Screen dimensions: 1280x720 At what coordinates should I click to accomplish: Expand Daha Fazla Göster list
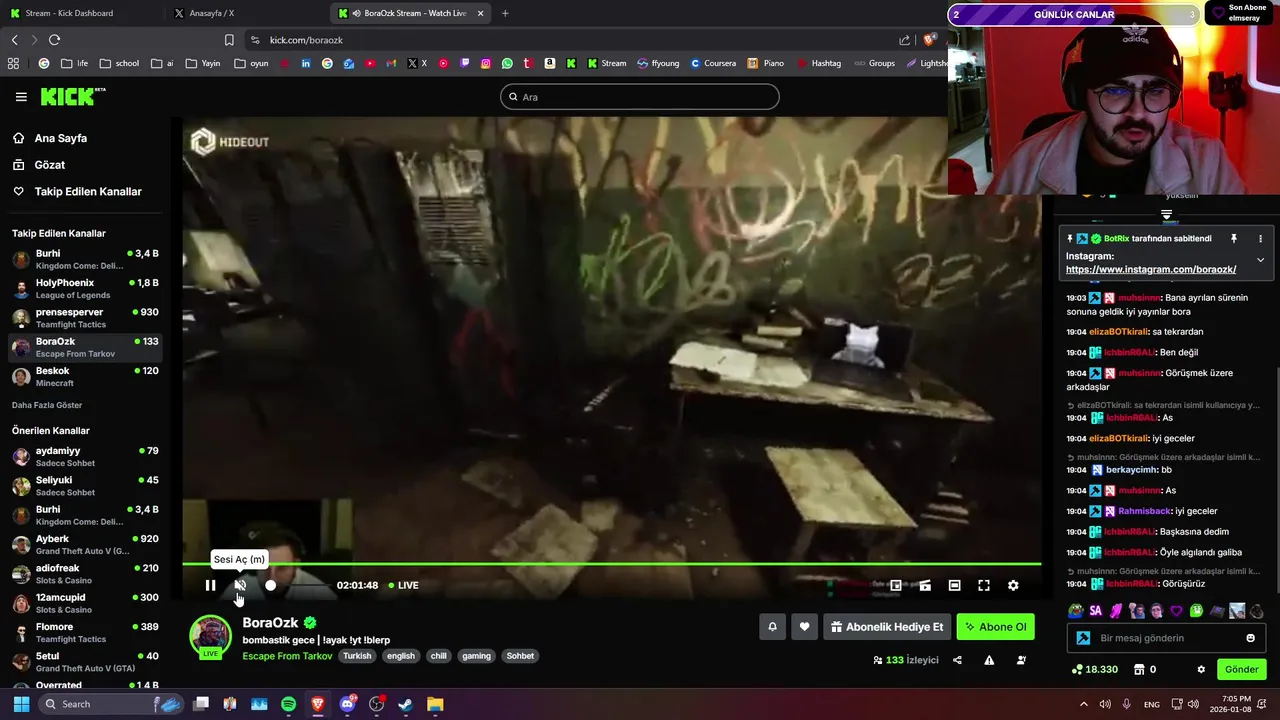tap(47, 405)
